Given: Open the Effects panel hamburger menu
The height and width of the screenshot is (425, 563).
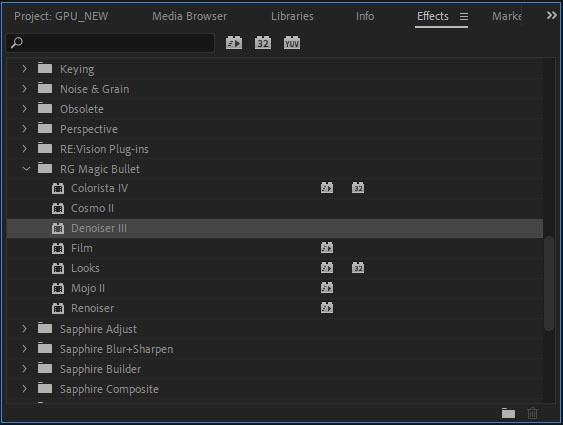Looking at the screenshot, I should [464, 17].
